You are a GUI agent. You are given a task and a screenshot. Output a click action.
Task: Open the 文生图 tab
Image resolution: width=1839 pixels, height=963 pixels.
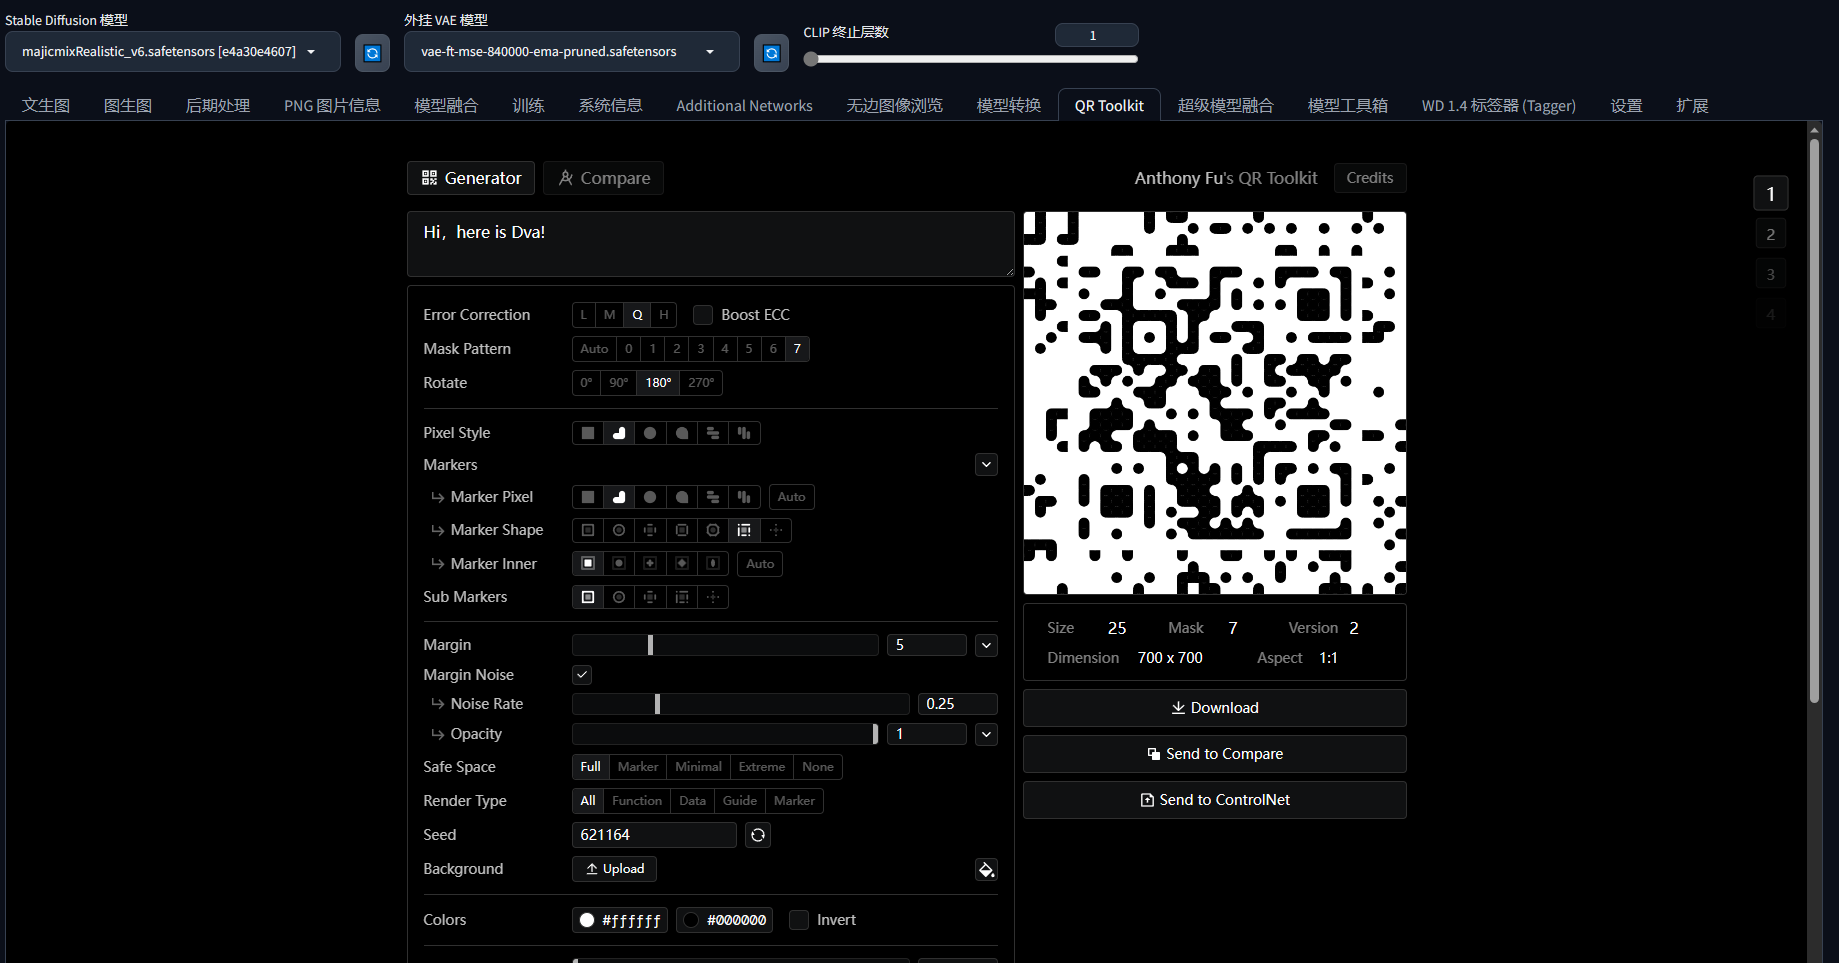point(46,106)
